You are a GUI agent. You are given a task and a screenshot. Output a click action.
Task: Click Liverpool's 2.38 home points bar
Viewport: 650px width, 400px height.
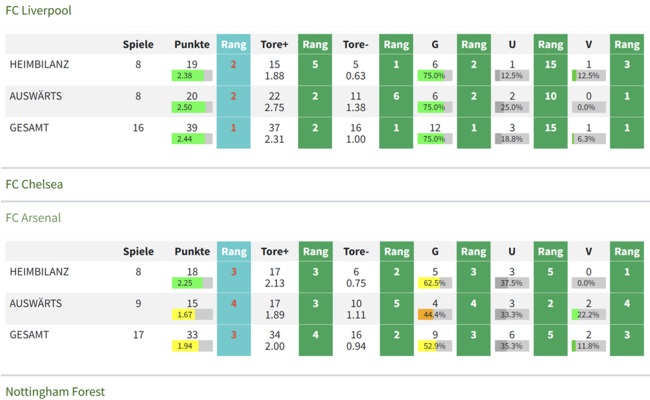coord(191,76)
